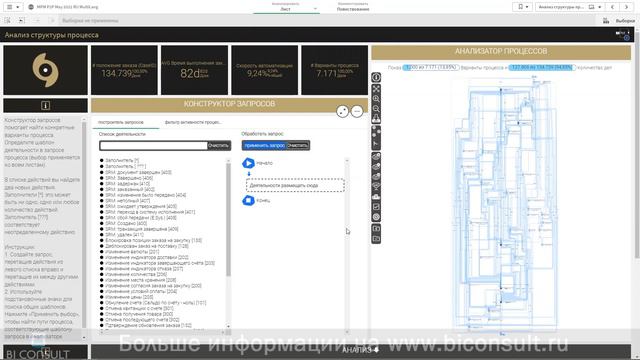The image size is (640, 360).
Task: Click the zoom in magnifier icon
Action: [376, 99]
